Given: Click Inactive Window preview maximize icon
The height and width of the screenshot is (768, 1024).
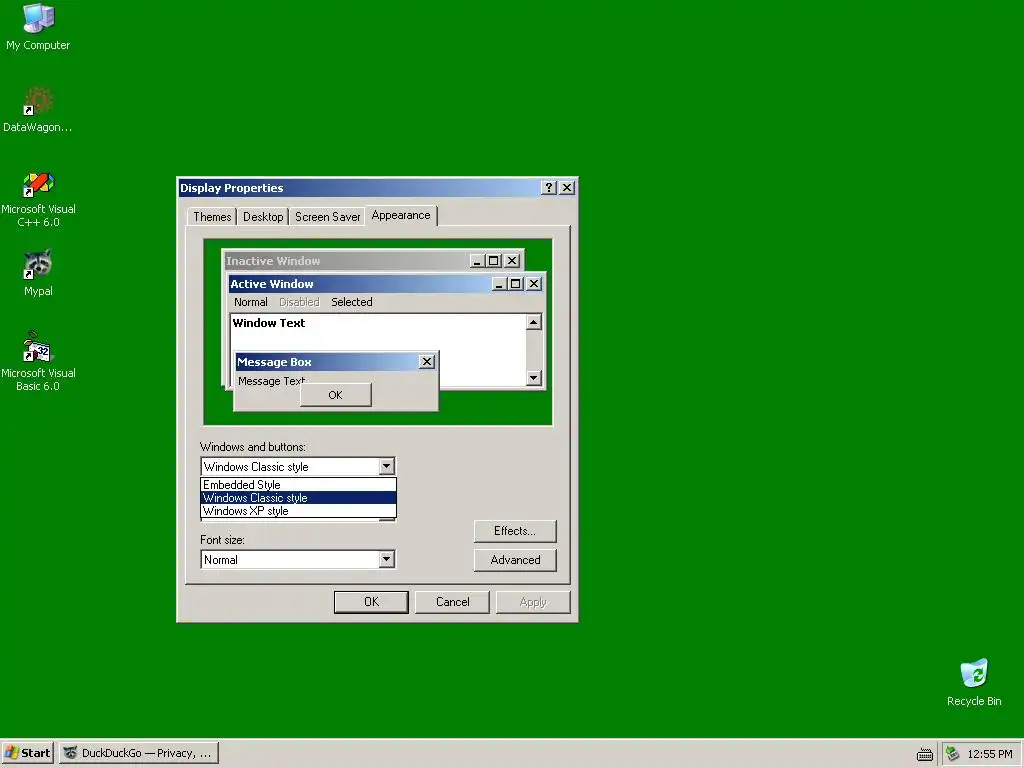Looking at the screenshot, I should click(494, 261).
